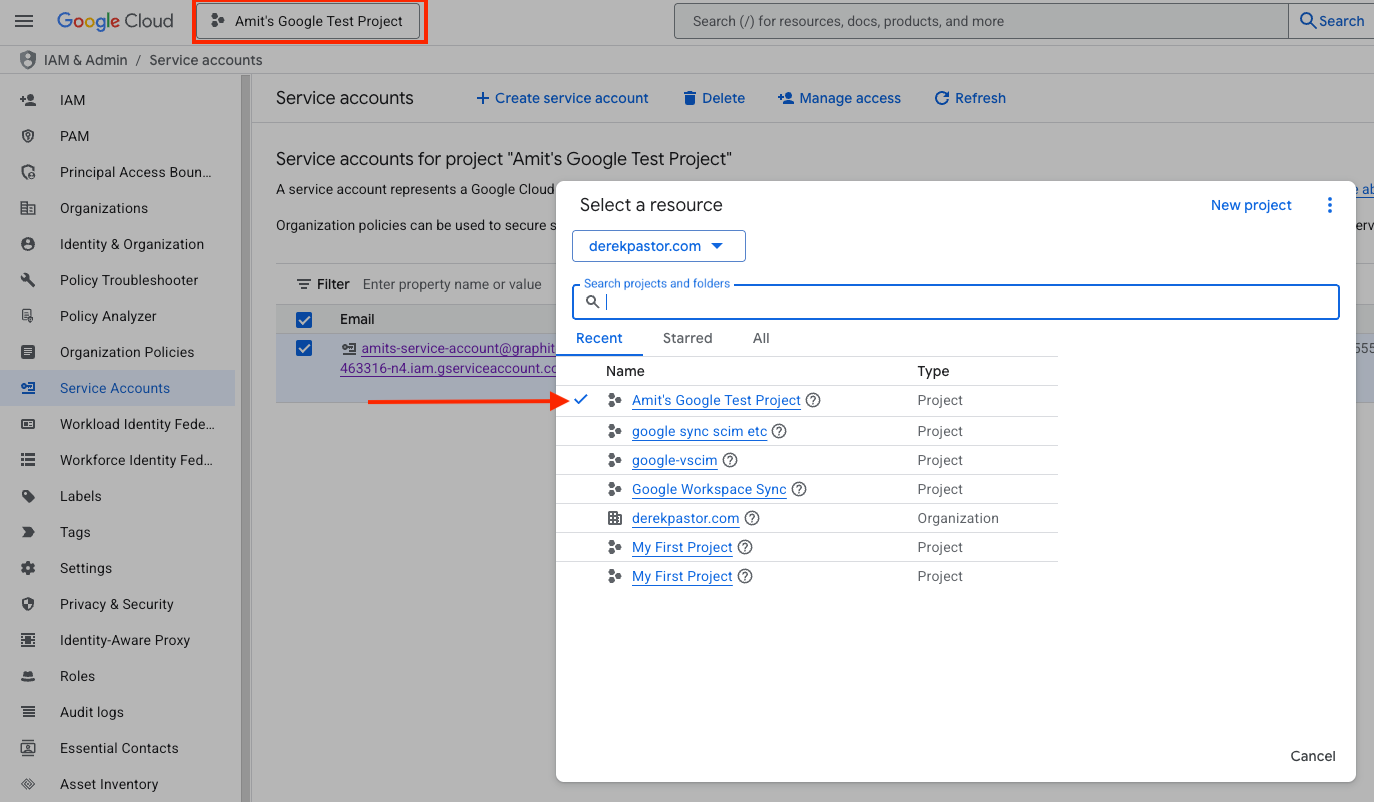Screen dimensions: 1374x802
Task: Switch to the Starred tab
Action: tap(687, 338)
